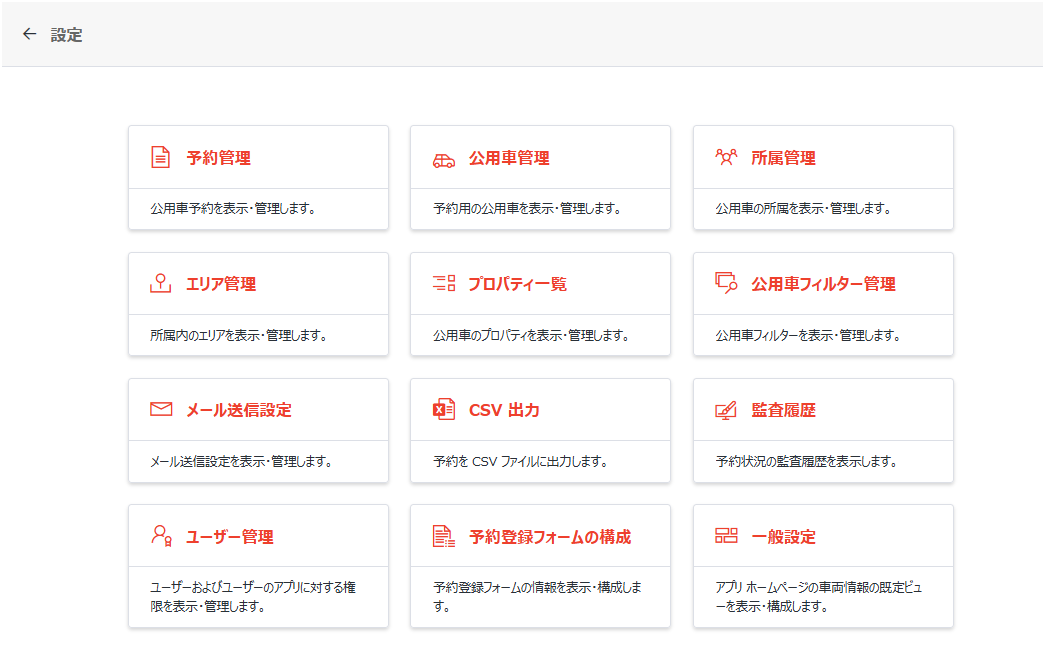Click the envelope icon for メール送信設定

tap(161, 409)
